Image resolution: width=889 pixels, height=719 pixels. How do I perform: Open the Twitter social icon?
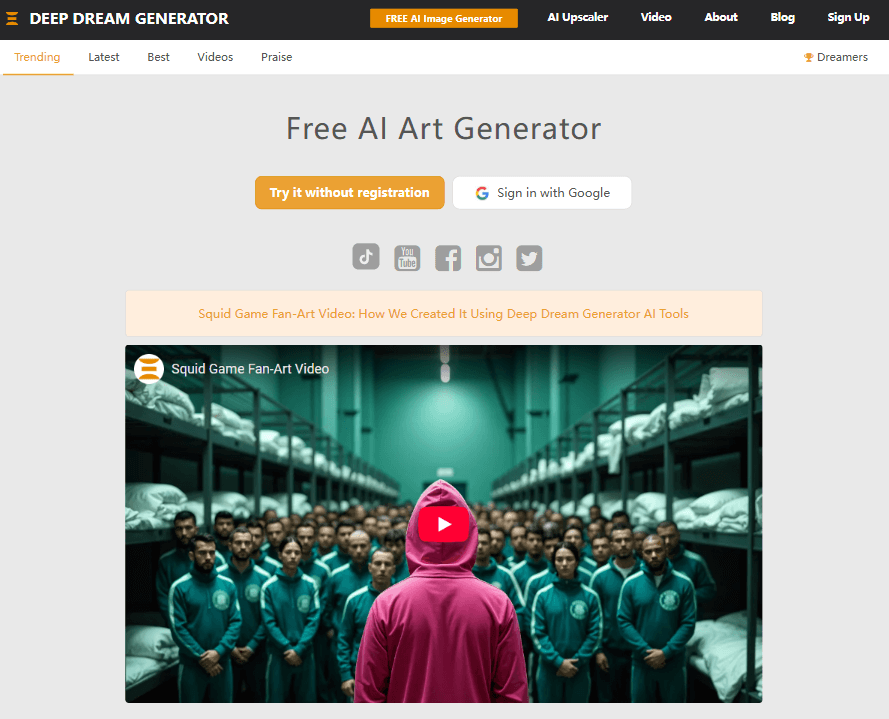click(529, 258)
